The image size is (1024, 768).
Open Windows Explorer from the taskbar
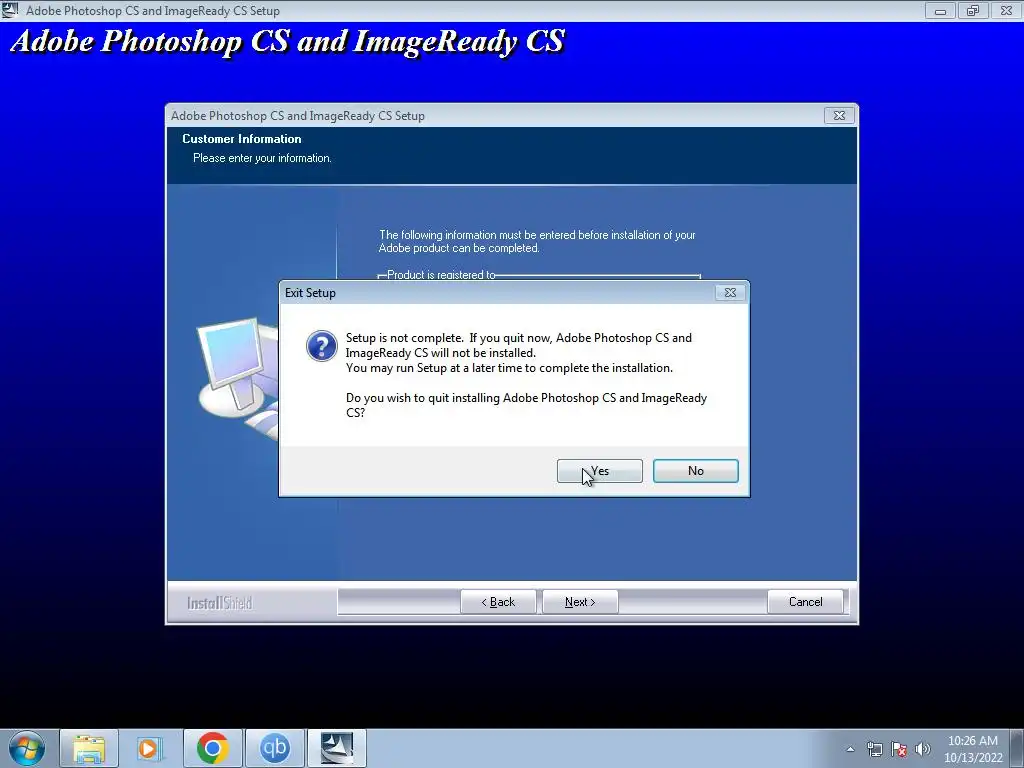pos(89,748)
